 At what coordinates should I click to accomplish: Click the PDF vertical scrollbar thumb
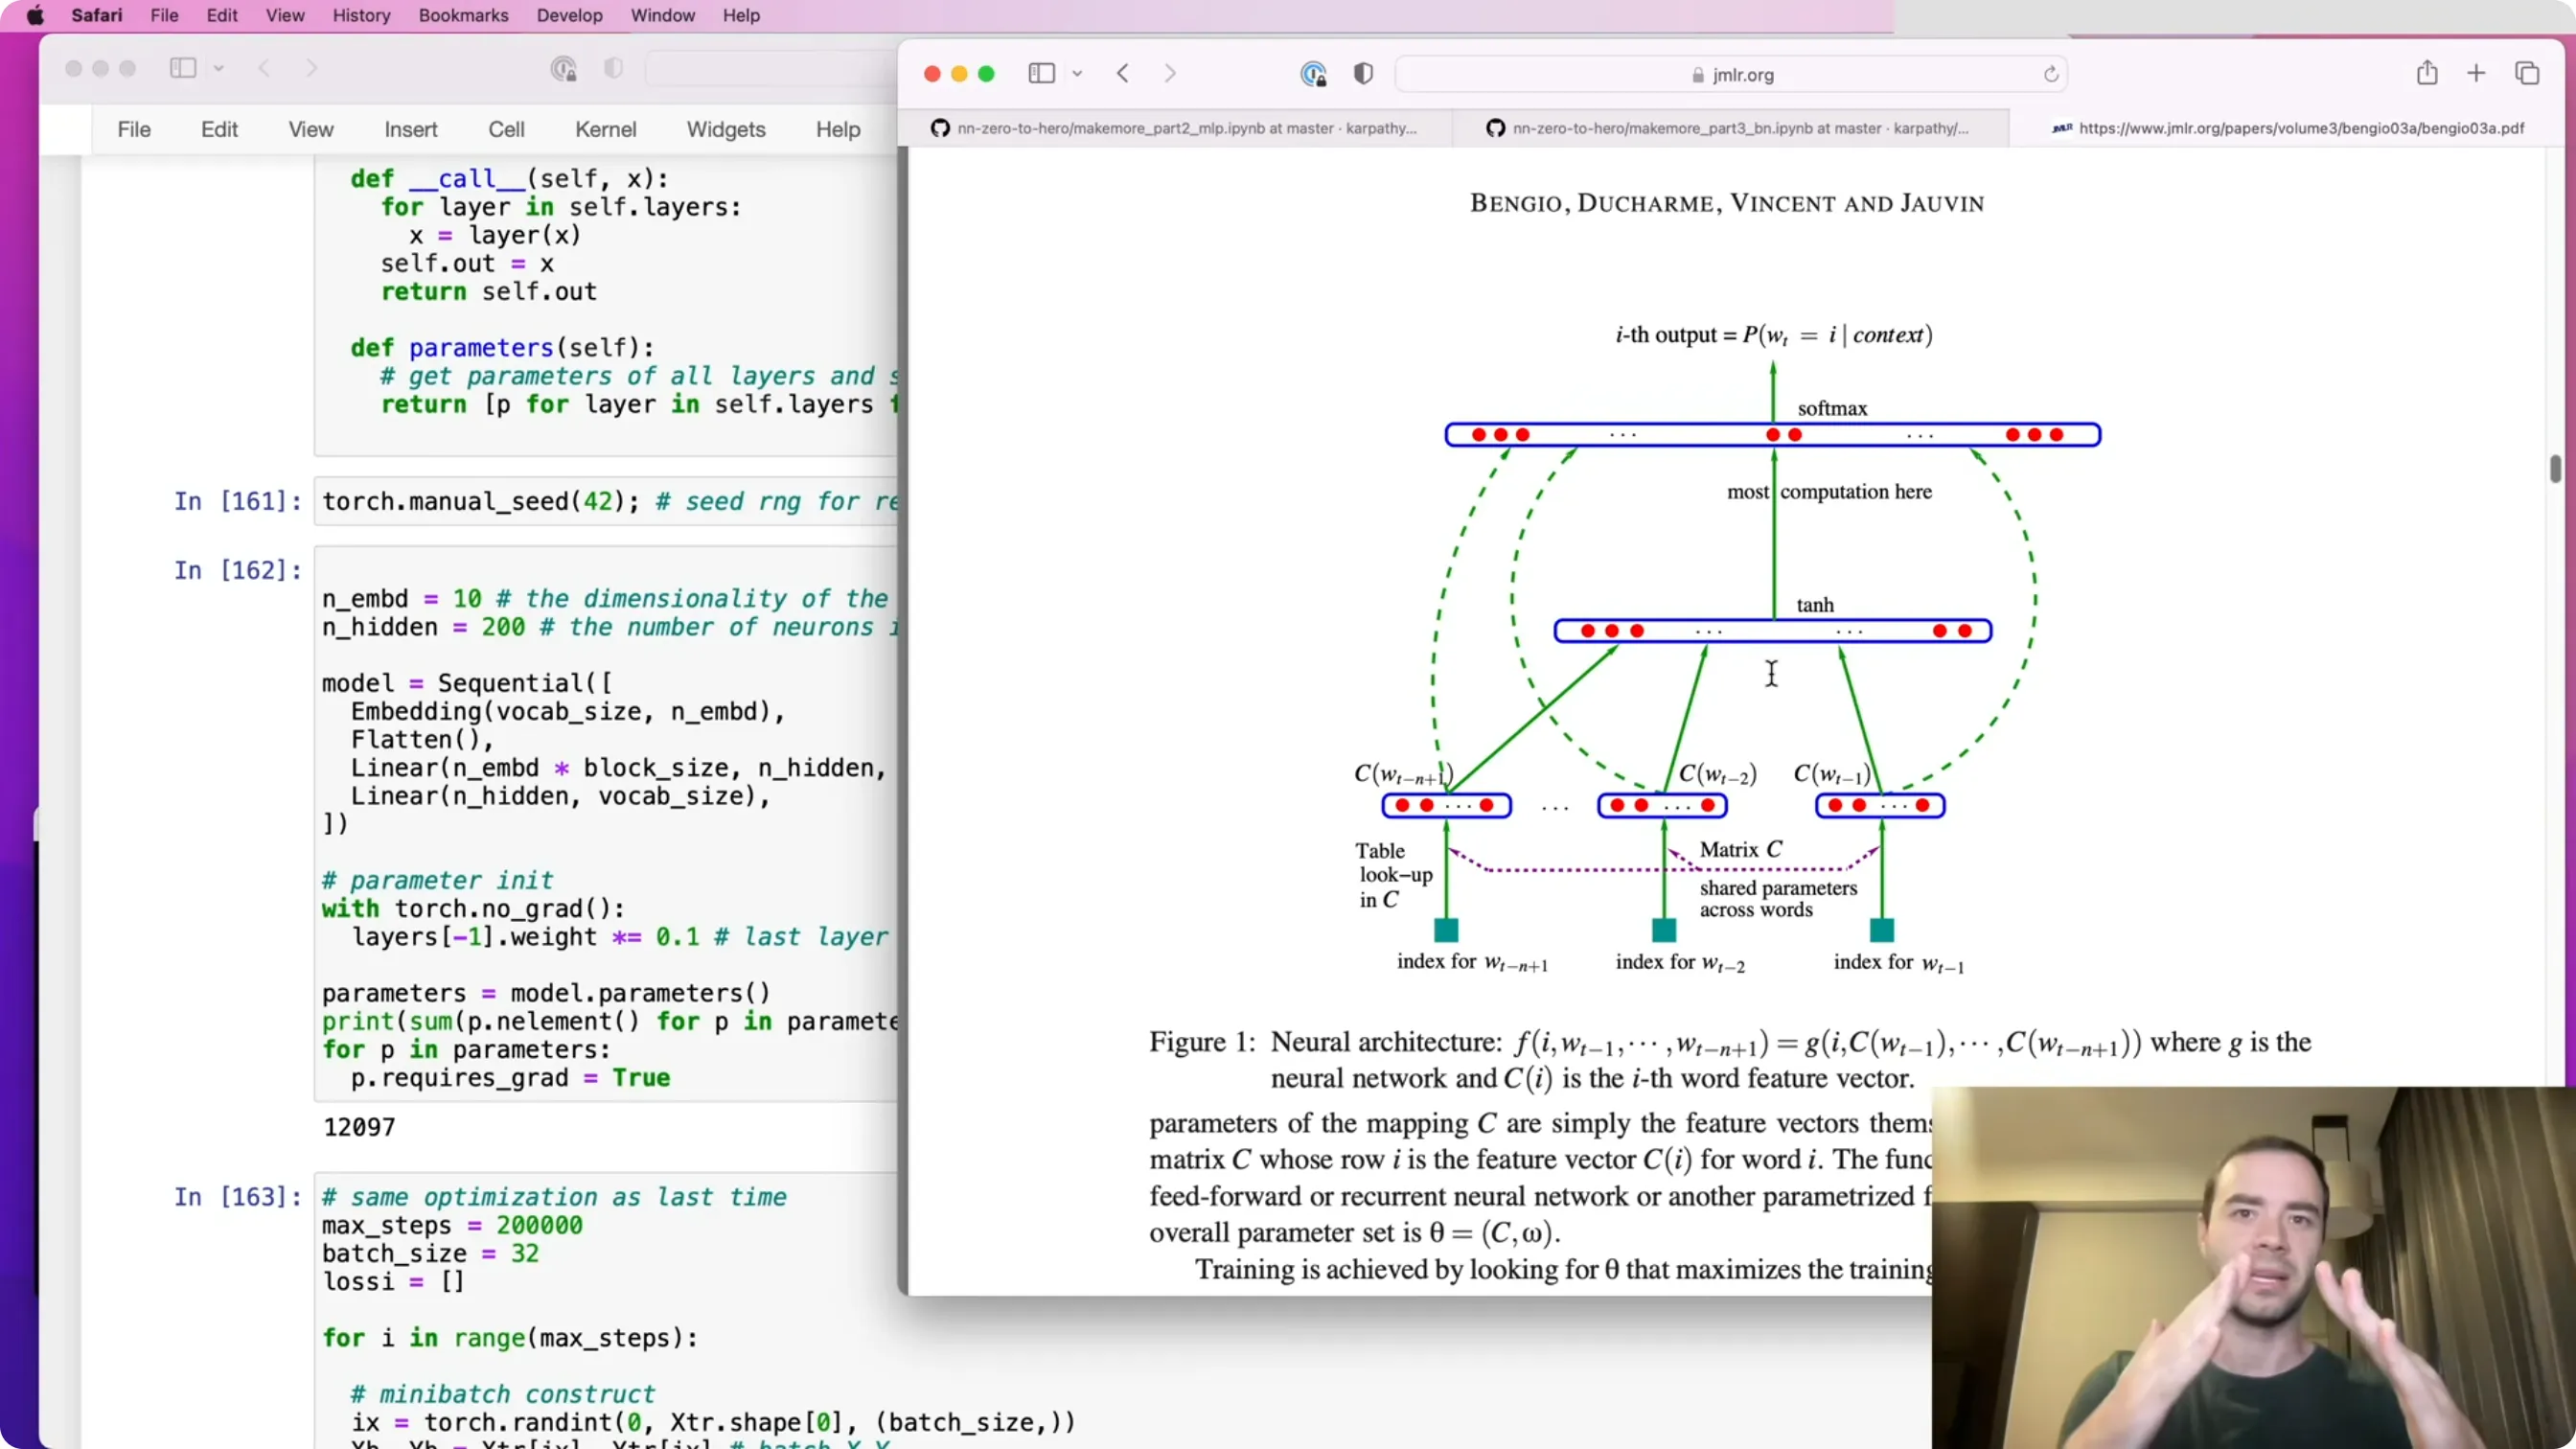[2555, 469]
